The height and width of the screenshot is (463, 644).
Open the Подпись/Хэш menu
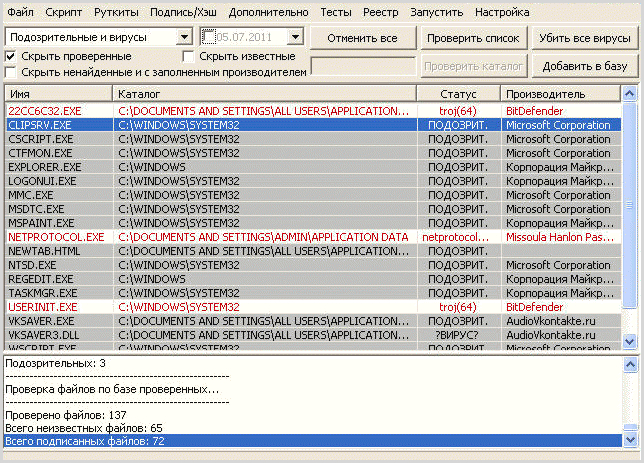click(x=183, y=13)
